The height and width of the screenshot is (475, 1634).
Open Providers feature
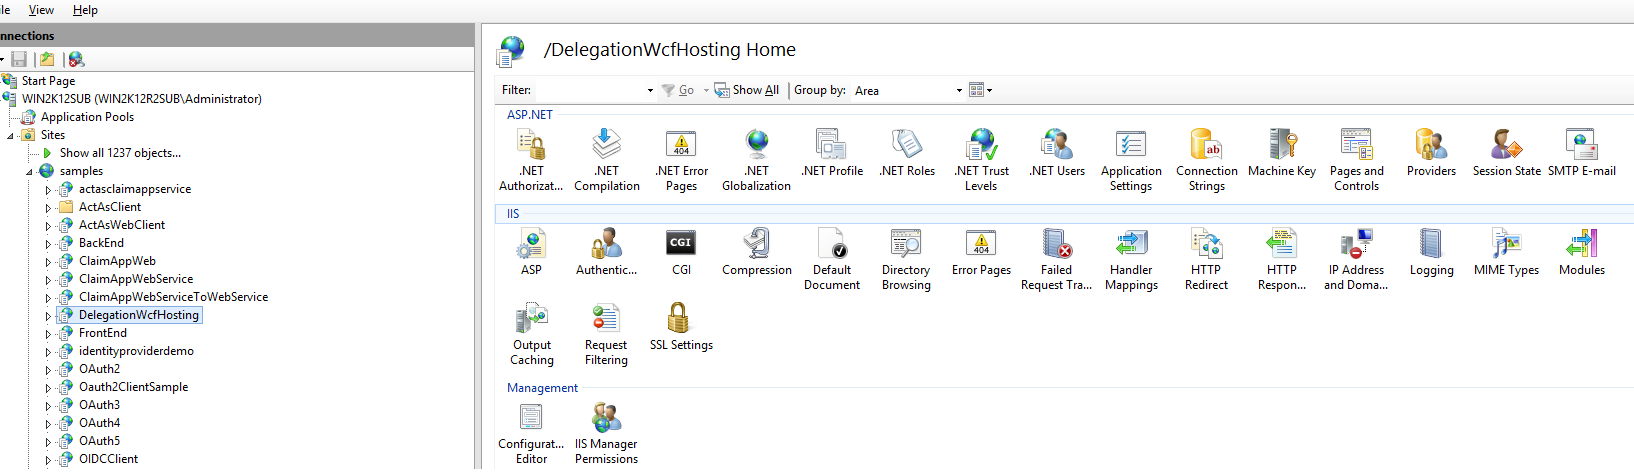[x=1431, y=152]
